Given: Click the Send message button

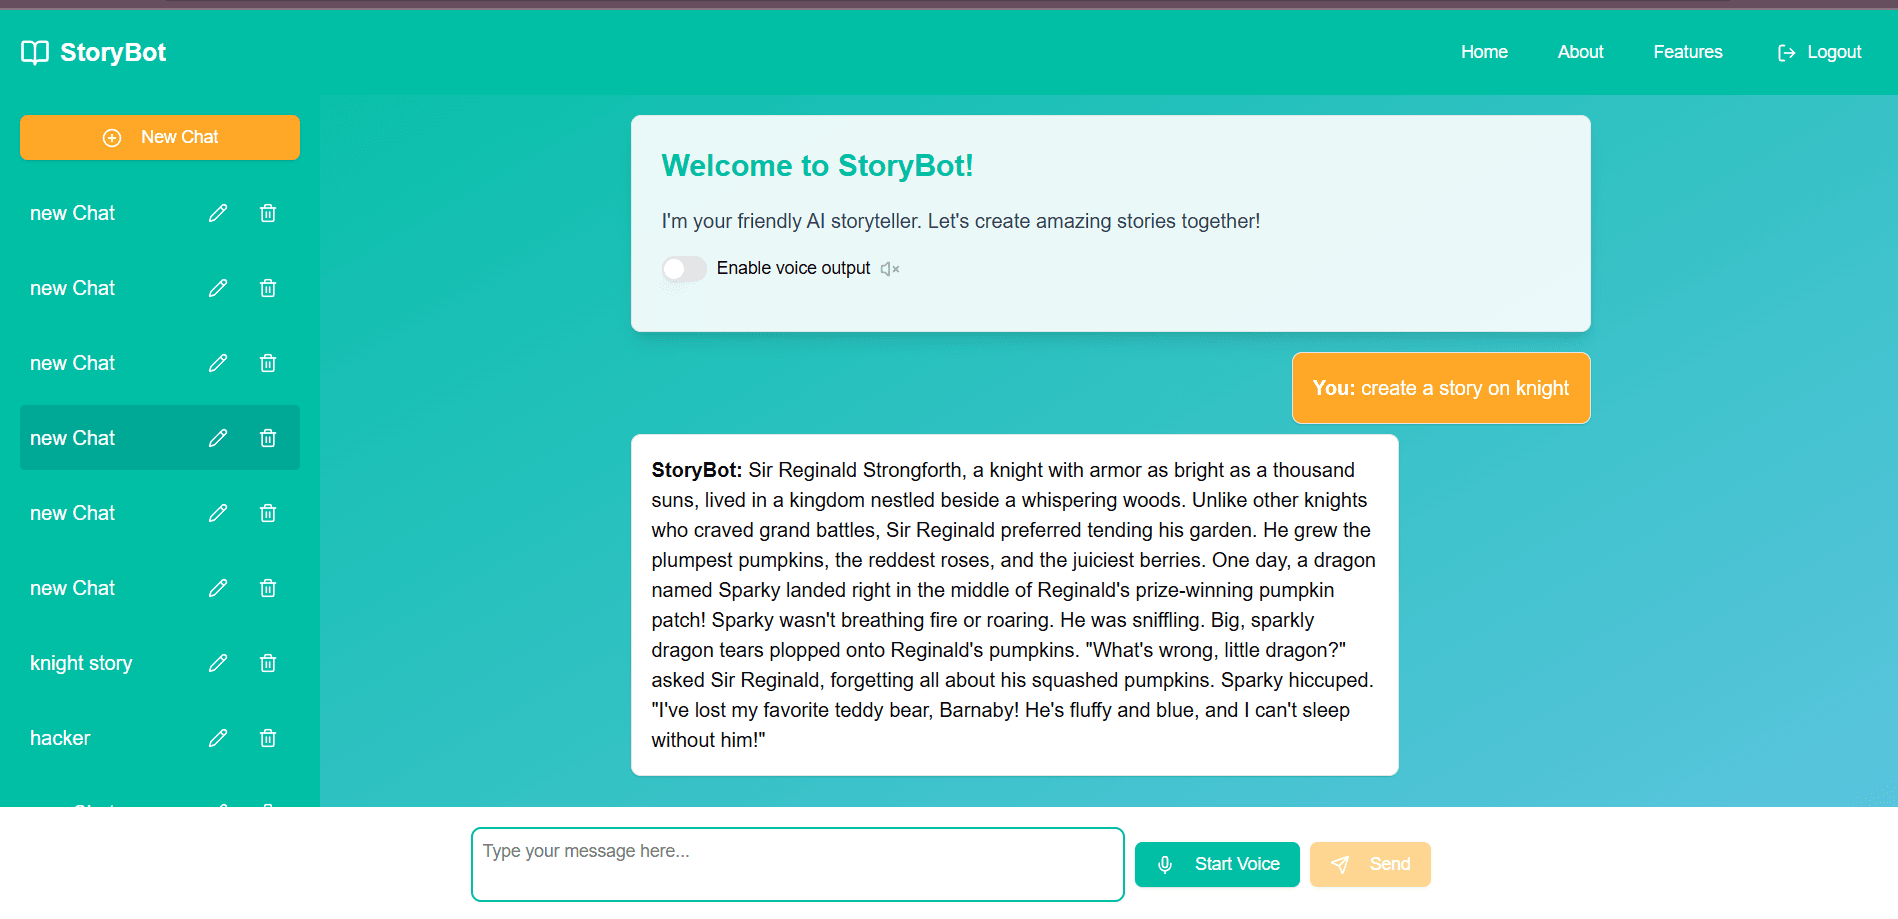Looking at the screenshot, I should pyautogui.click(x=1370, y=864).
